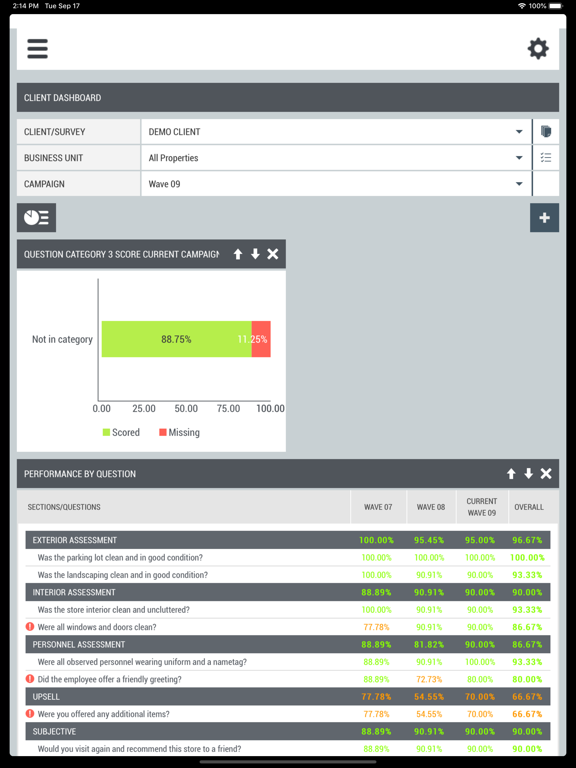Click the 'Not in category' axis label
Screen dimensions: 576x768
tap(62, 339)
